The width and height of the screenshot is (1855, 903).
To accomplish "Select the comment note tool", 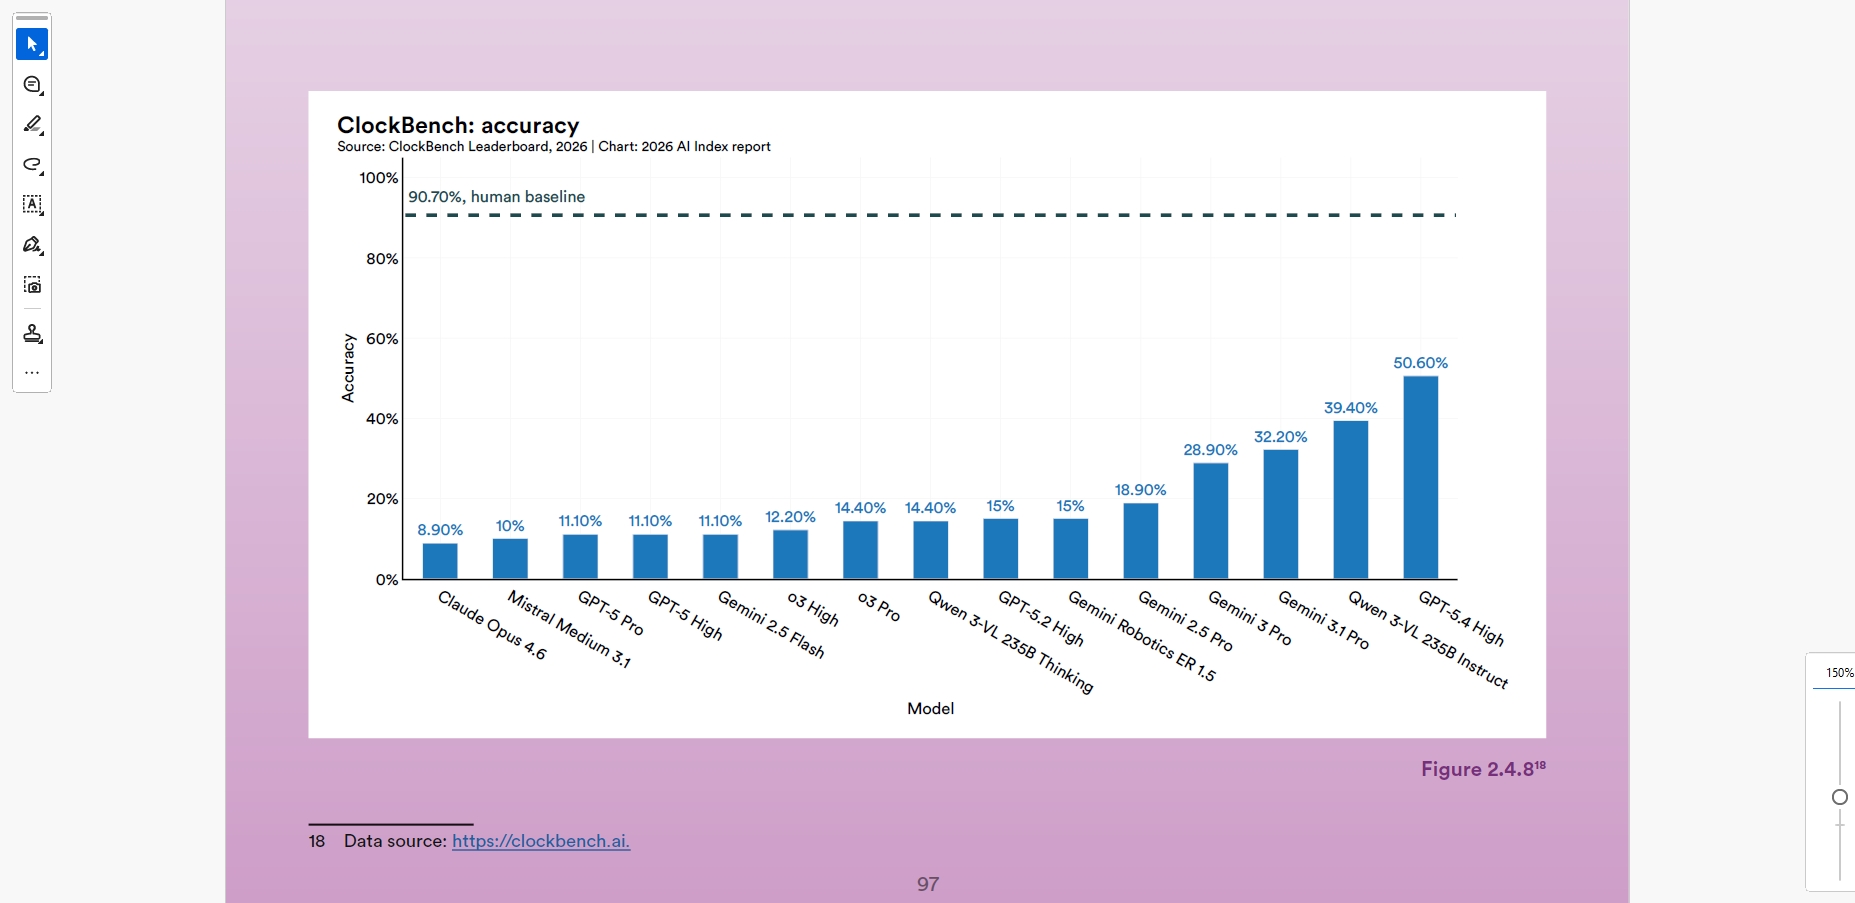I will (x=32, y=85).
